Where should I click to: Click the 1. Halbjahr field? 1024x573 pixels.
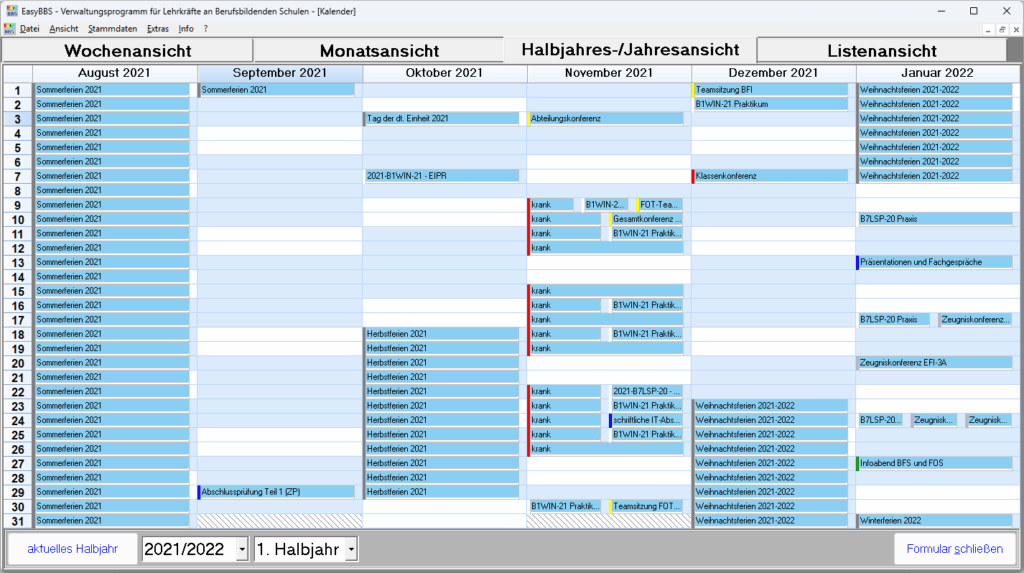click(x=300, y=549)
